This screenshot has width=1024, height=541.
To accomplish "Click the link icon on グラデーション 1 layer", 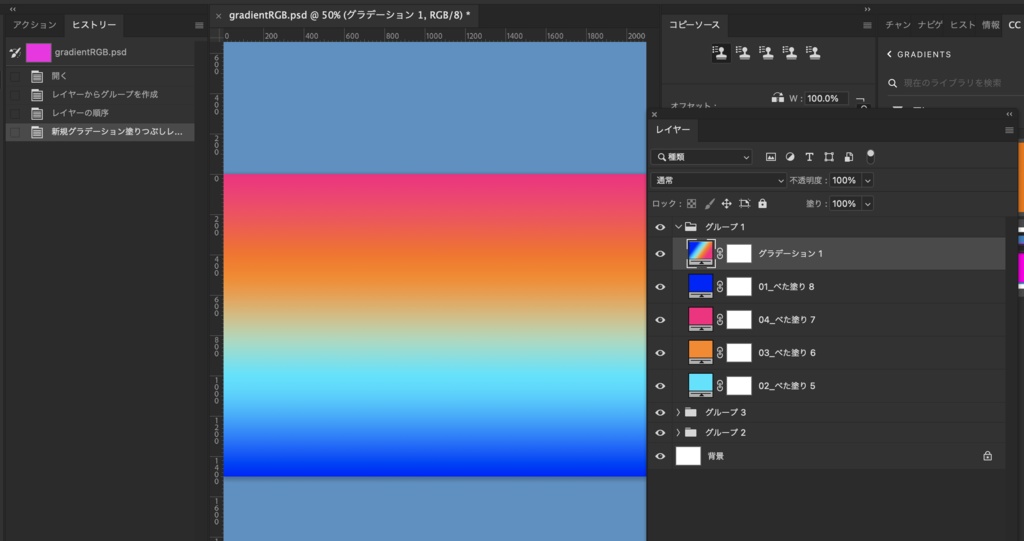I will (x=720, y=254).
